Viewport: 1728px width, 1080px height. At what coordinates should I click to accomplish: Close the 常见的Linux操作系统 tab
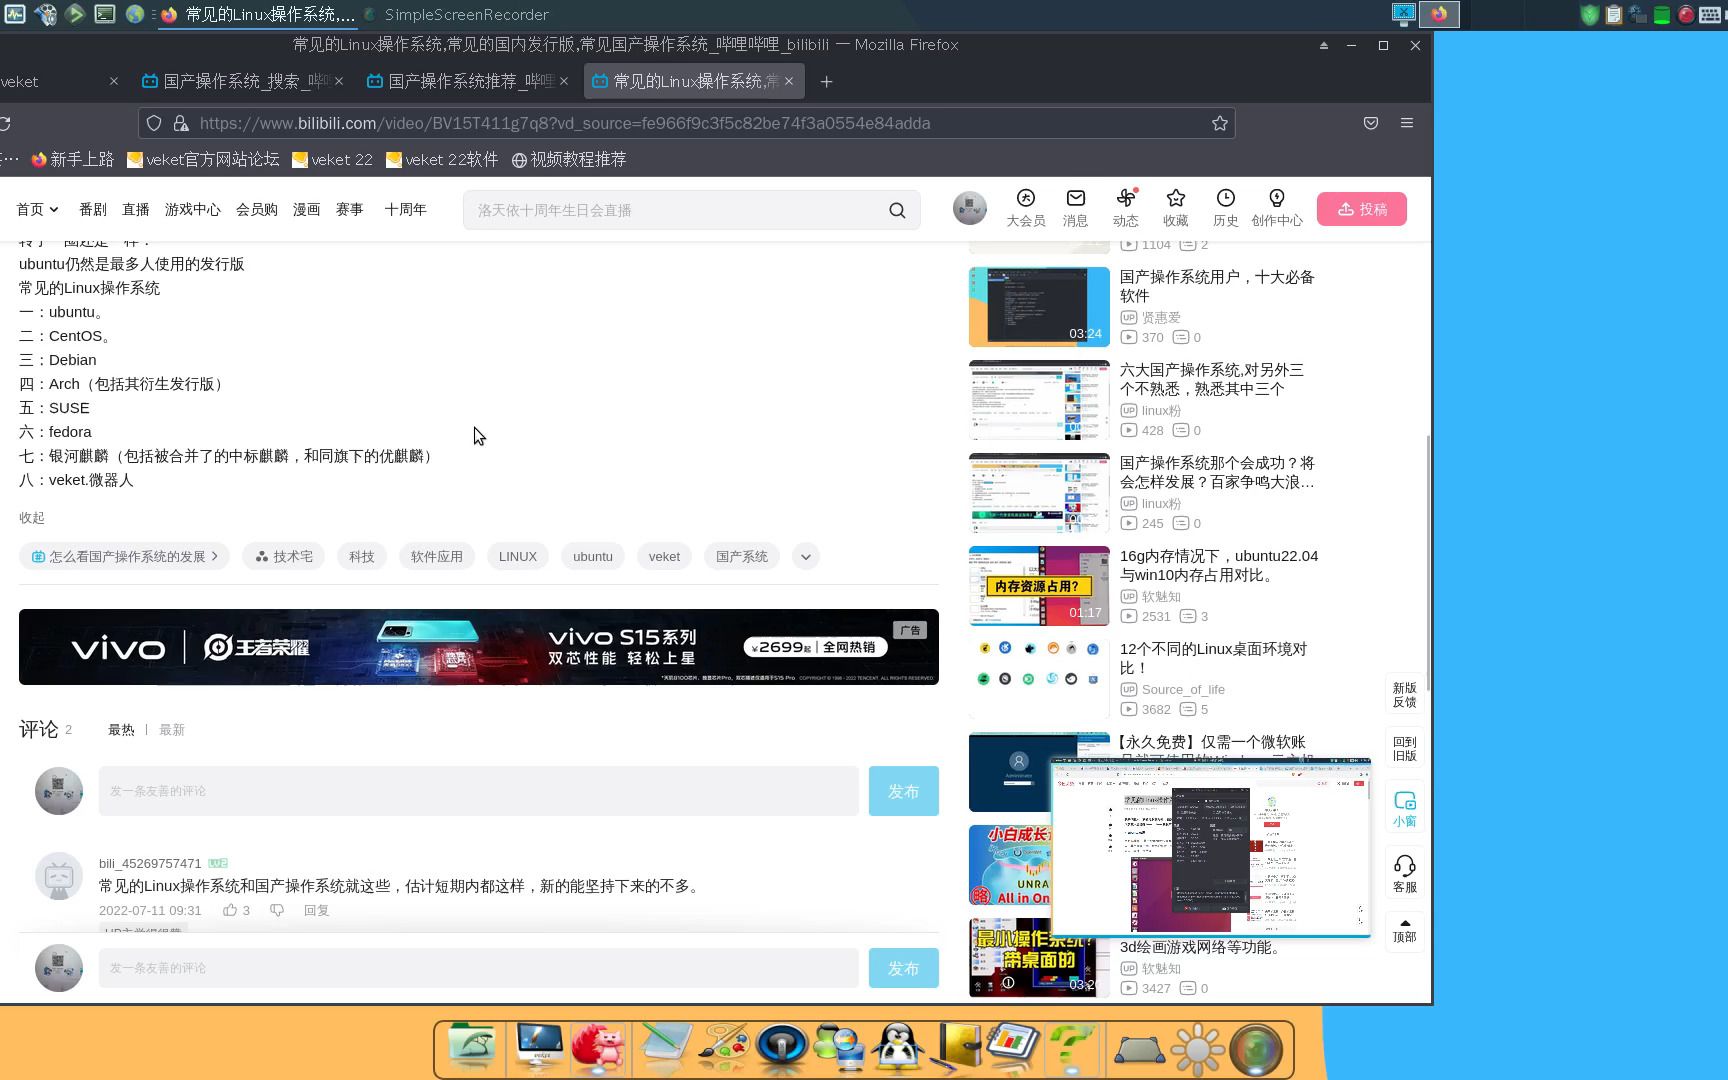(x=789, y=81)
